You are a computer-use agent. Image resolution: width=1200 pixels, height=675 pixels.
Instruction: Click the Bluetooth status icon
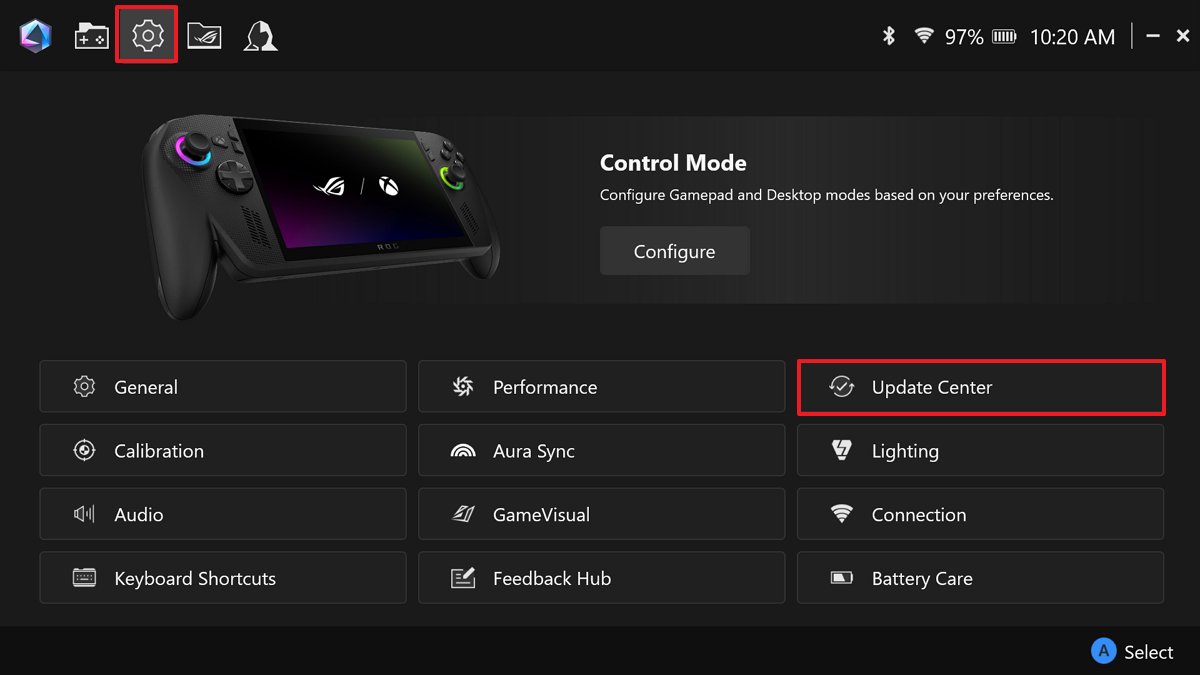pyautogui.click(x=888, y=37)
